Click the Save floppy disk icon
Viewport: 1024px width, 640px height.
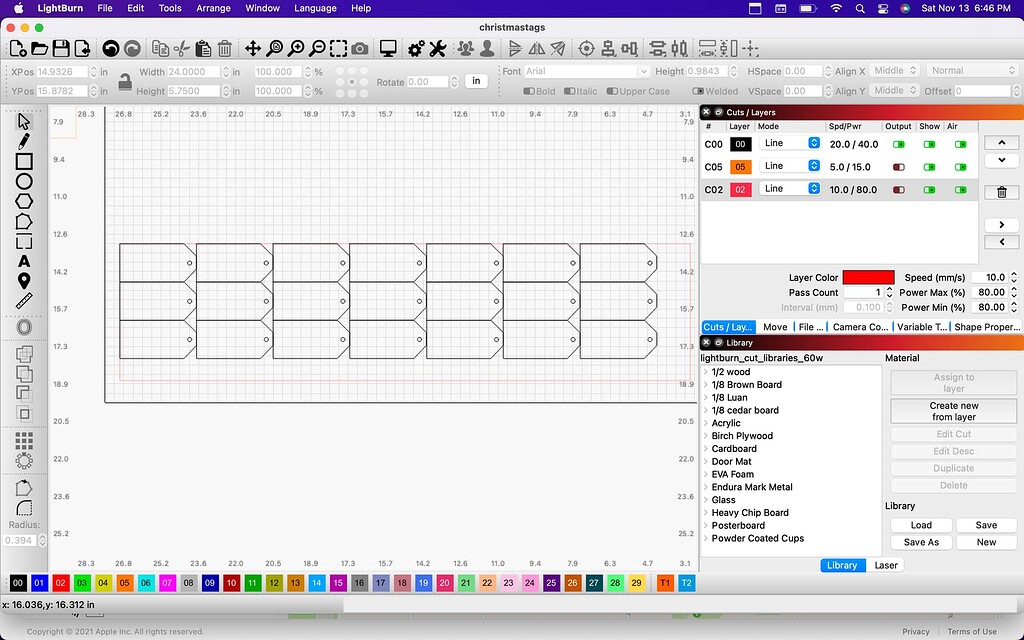click(61, 48)
